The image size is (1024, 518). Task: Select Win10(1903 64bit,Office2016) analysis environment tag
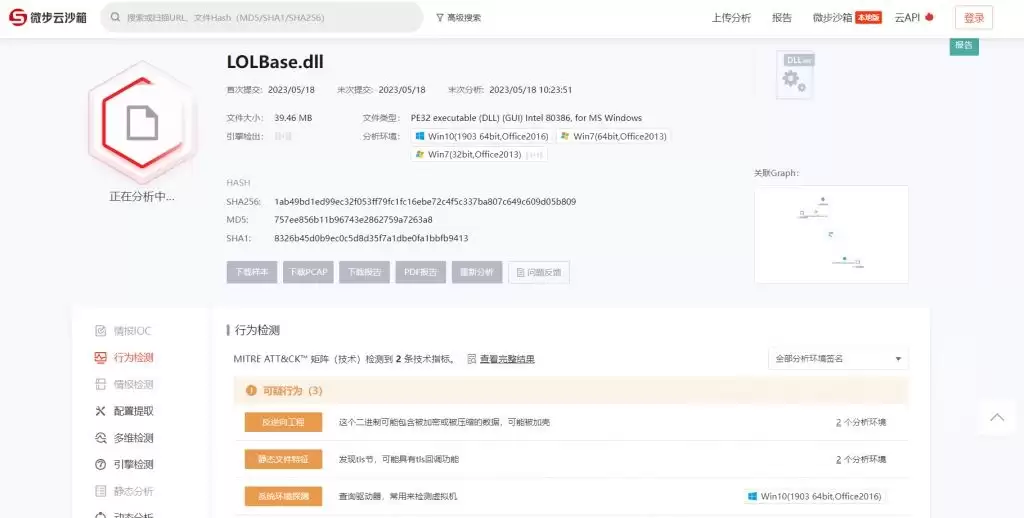click(x=482, y=137)
